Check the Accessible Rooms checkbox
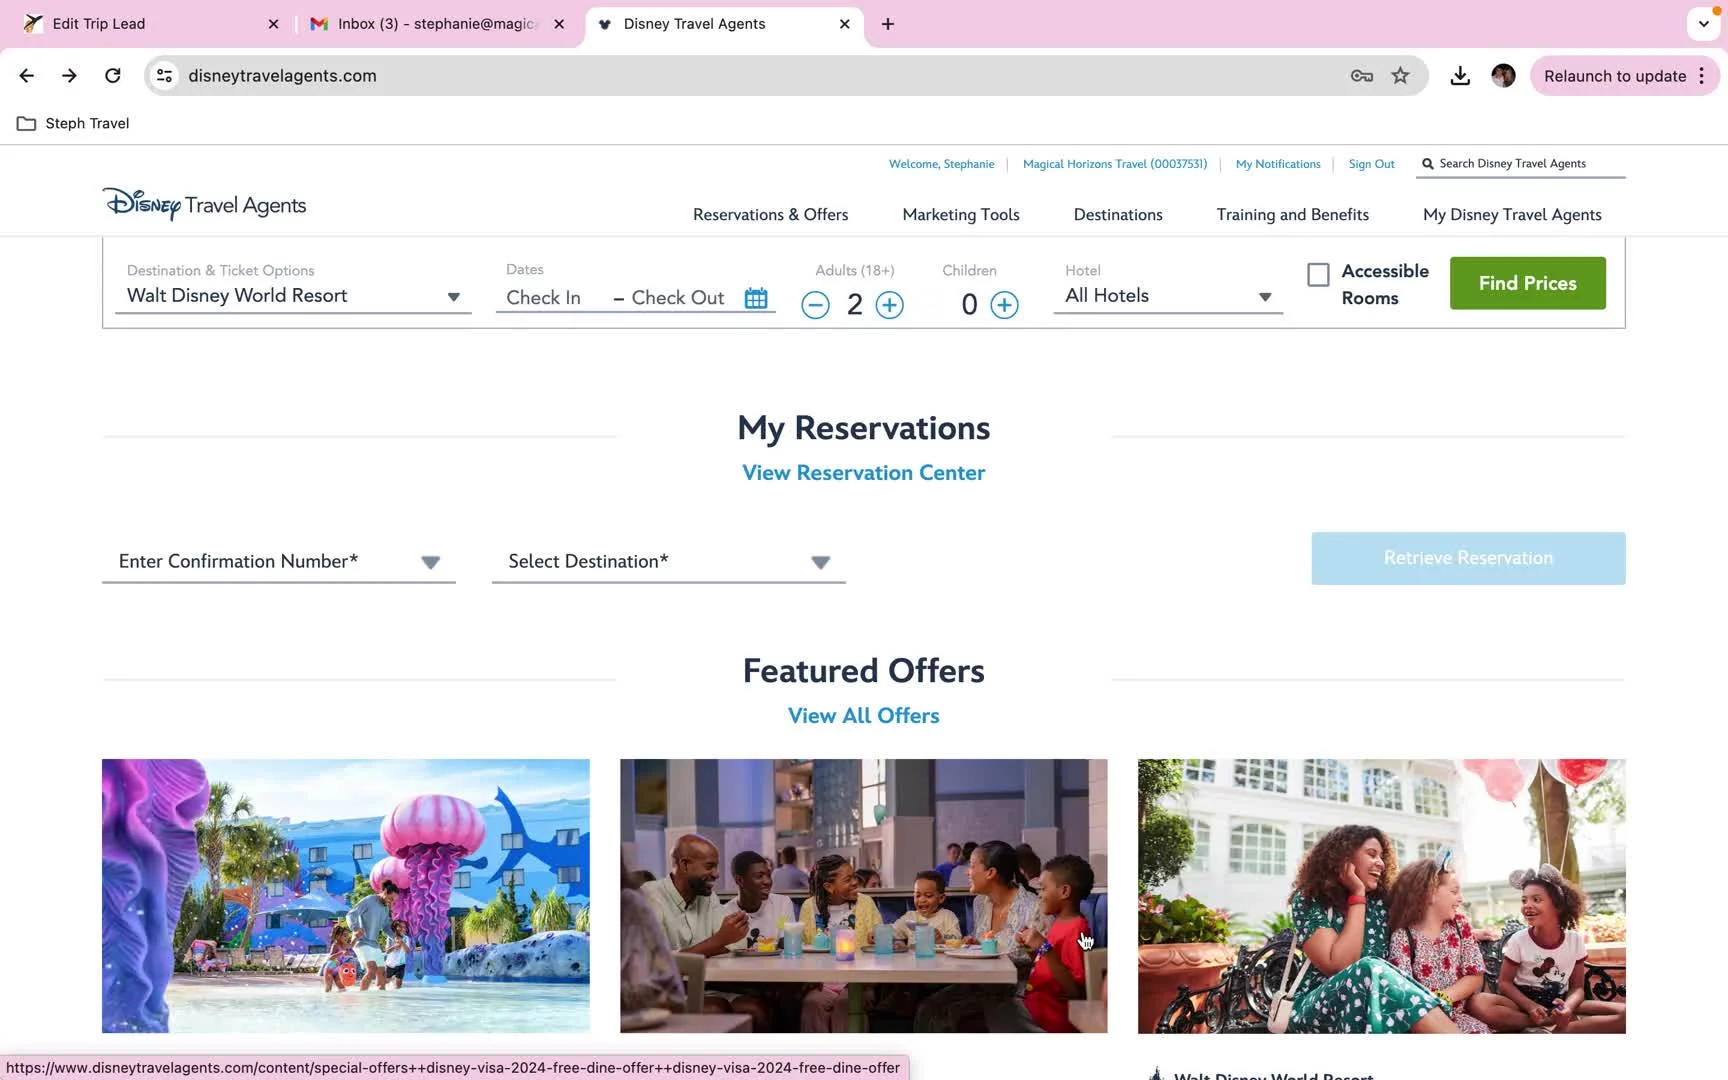 click(1318, 274)
